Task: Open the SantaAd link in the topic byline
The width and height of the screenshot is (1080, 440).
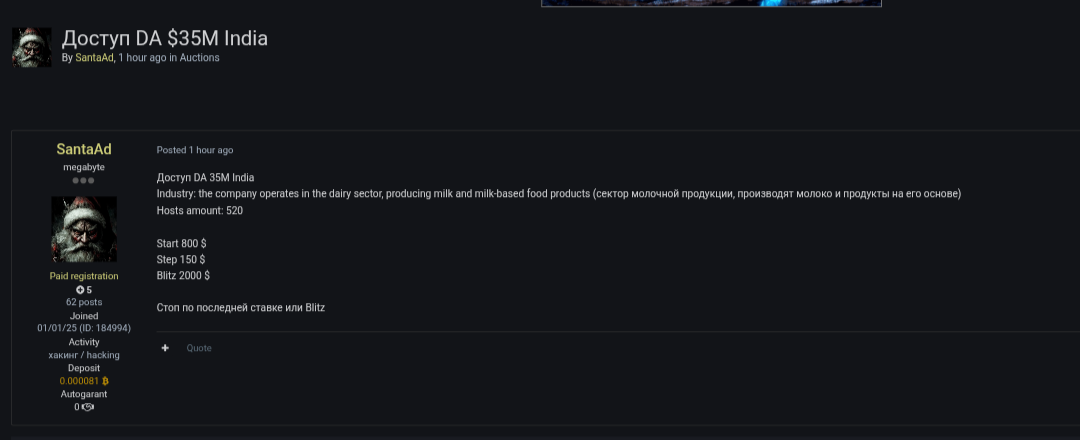Action: point(94,58)
